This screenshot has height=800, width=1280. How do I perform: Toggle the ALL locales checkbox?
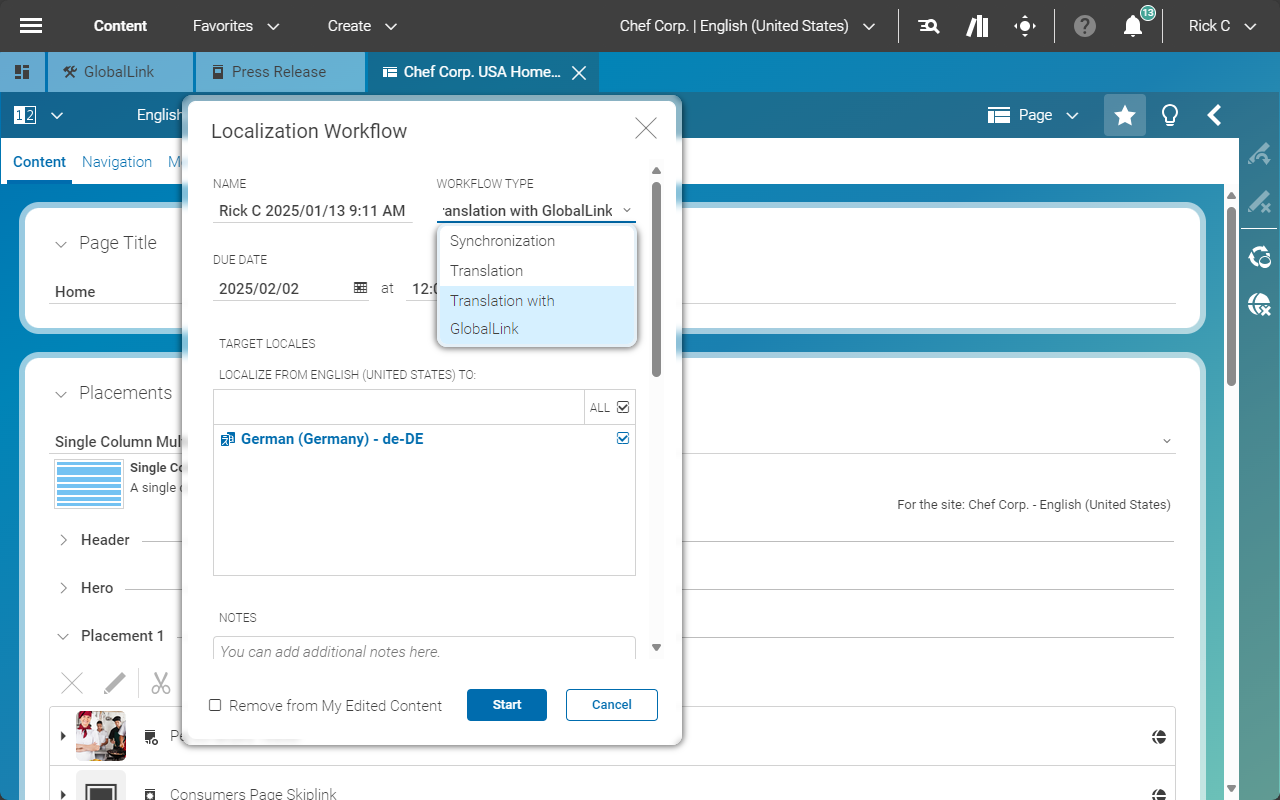[x=622, y=407]
